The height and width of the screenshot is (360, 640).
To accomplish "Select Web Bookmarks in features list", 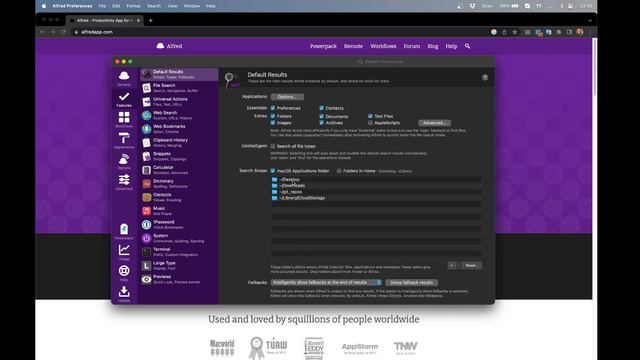I will point(179,129).
